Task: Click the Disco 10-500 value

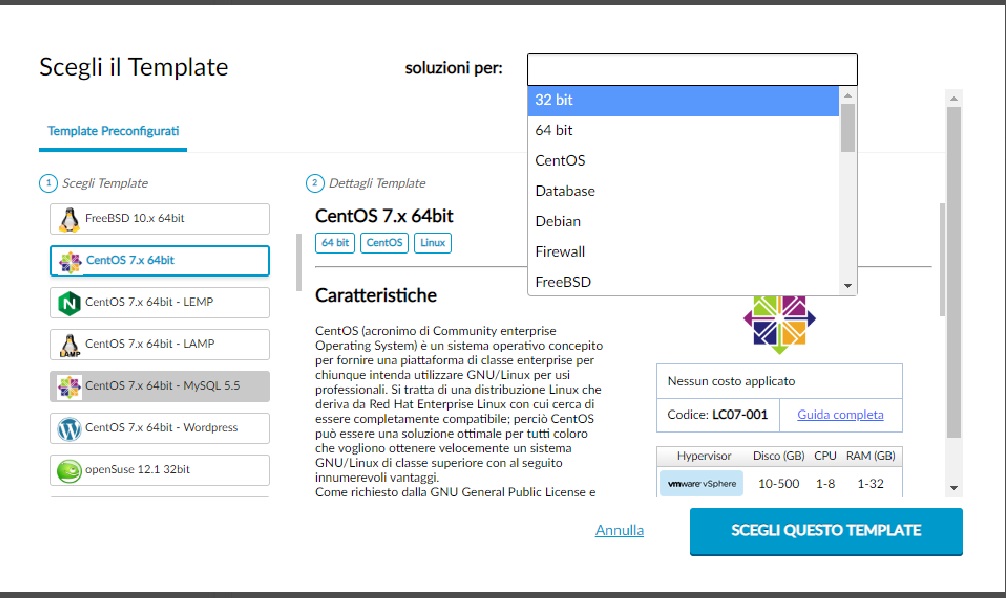Action: [x=778, y=484]
